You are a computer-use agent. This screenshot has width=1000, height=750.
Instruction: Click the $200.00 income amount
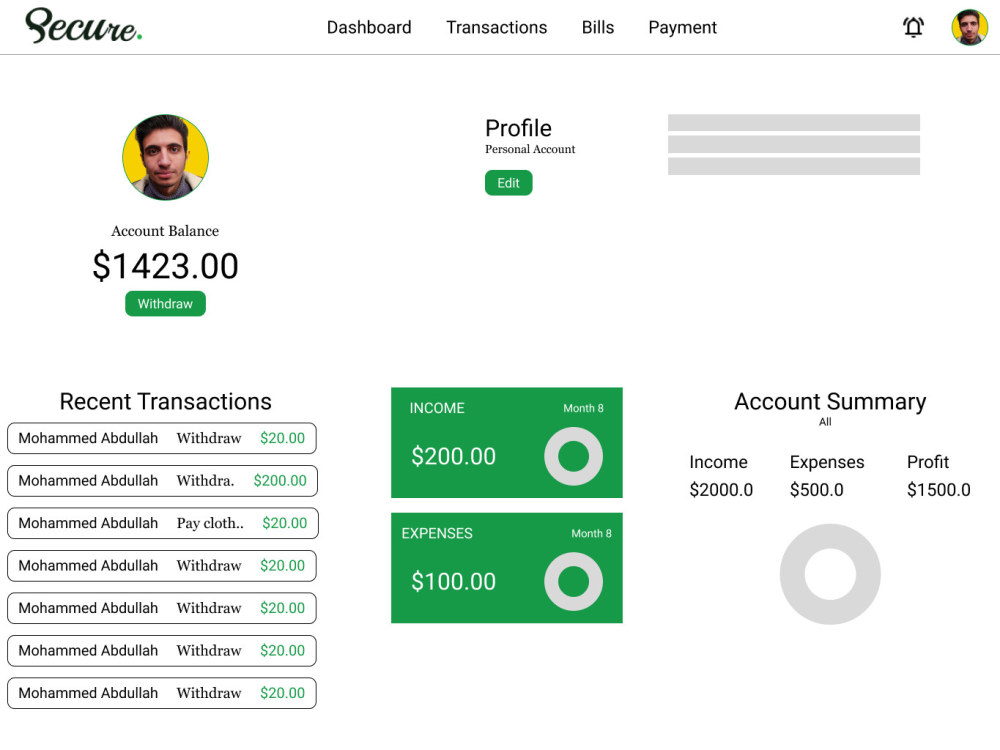click(453, 456)
